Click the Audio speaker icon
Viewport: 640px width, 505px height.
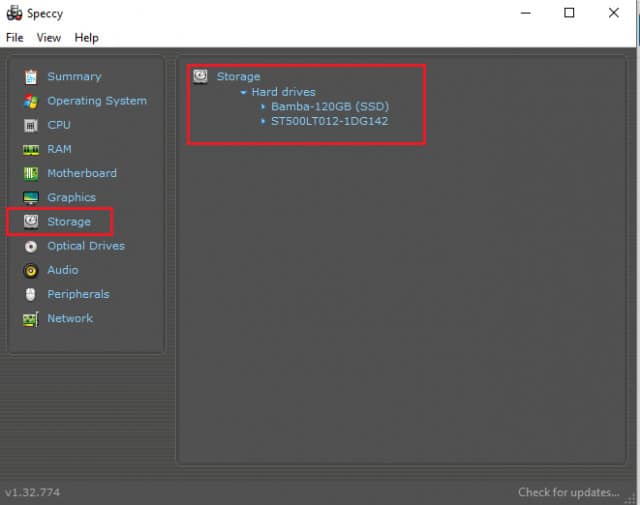30,270
